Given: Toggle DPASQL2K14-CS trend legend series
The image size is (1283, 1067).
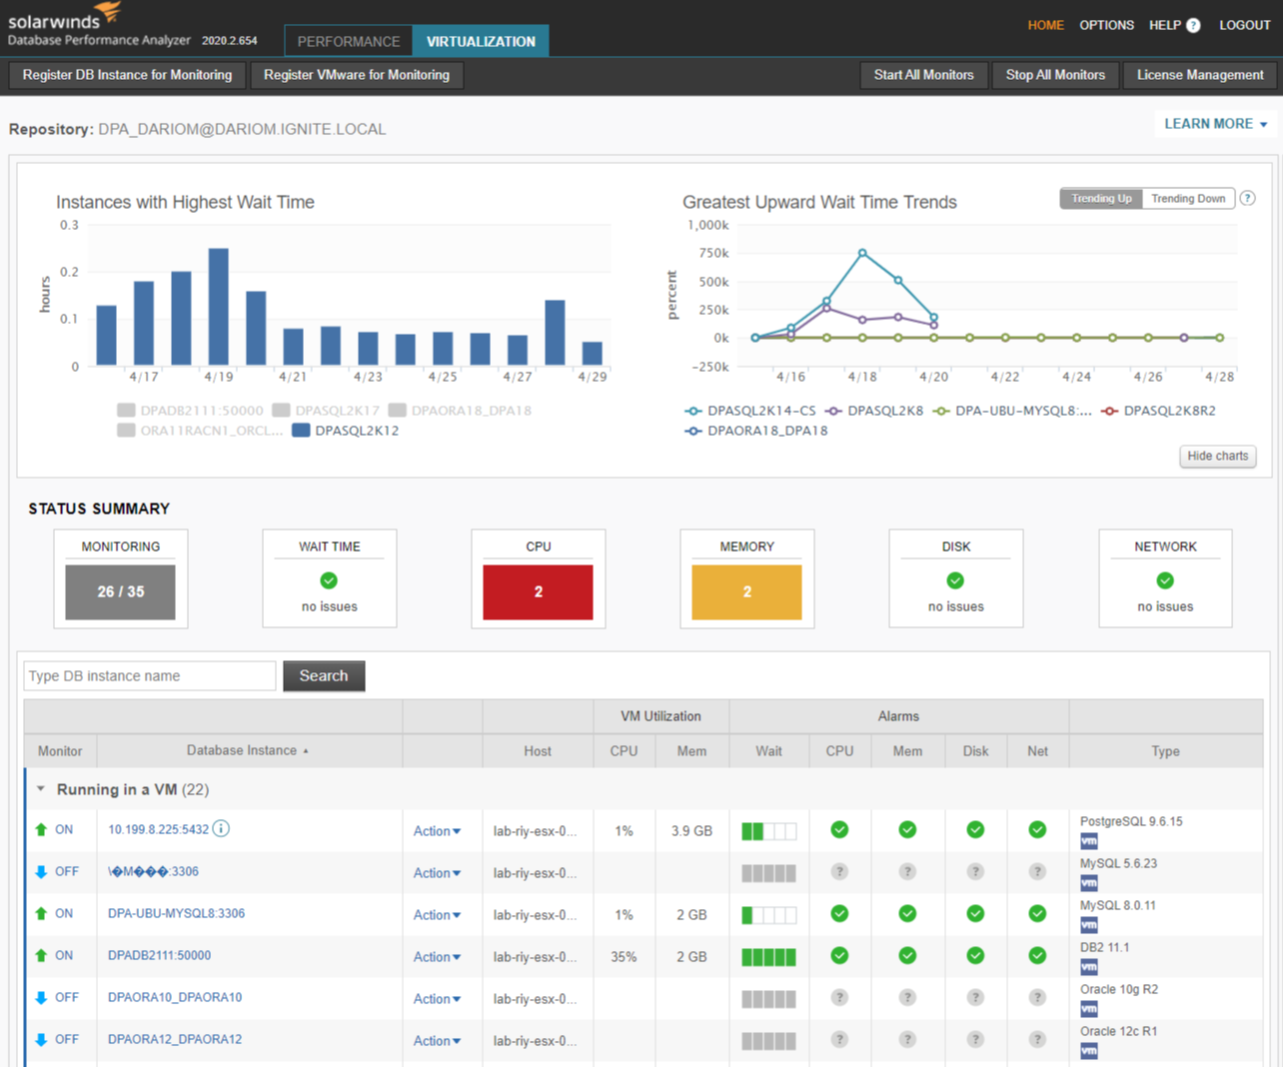Looking at the screenshot, I should (750, 410).
